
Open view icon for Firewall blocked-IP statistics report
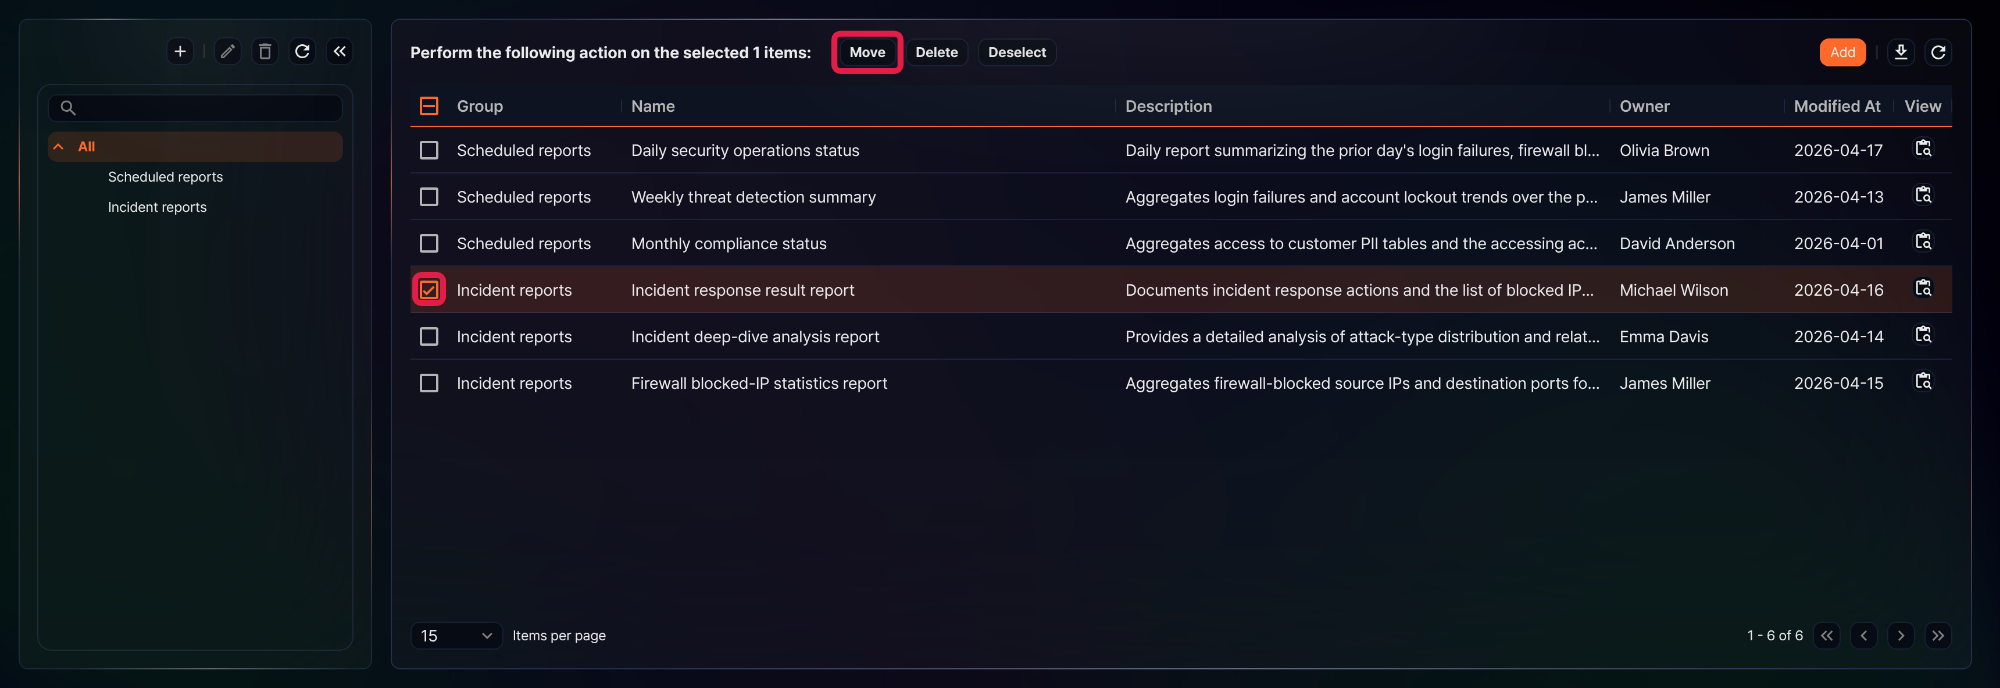click(x=1923, y=382)
